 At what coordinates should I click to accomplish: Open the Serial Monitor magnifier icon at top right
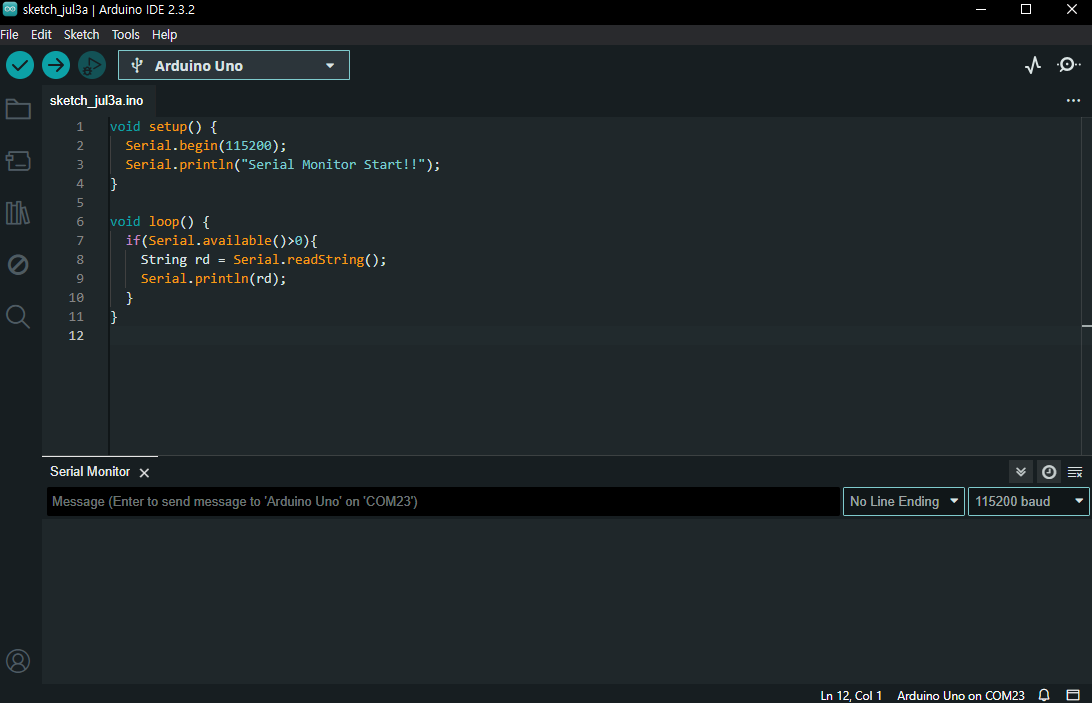click(x=1068, y=65)
